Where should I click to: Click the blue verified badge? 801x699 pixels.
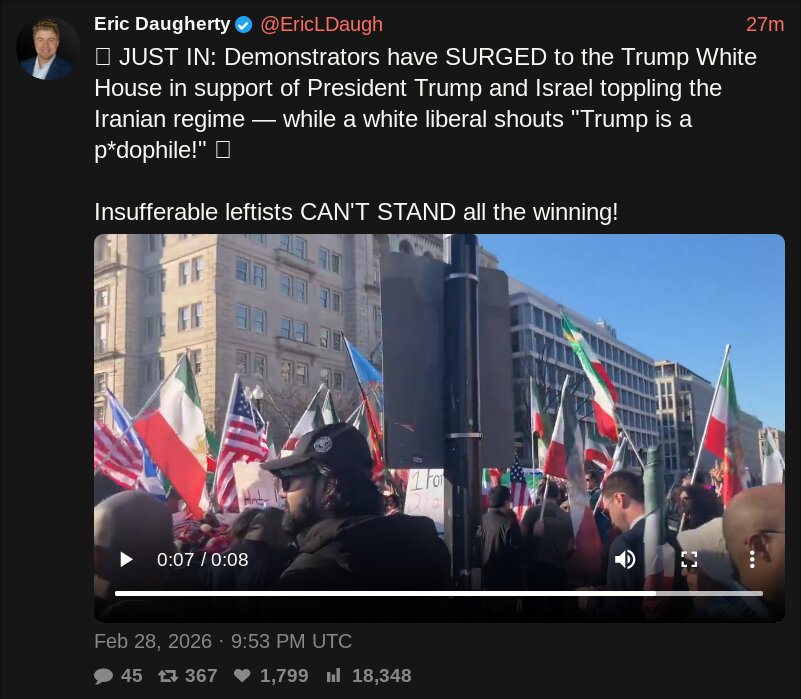[243, 25]
